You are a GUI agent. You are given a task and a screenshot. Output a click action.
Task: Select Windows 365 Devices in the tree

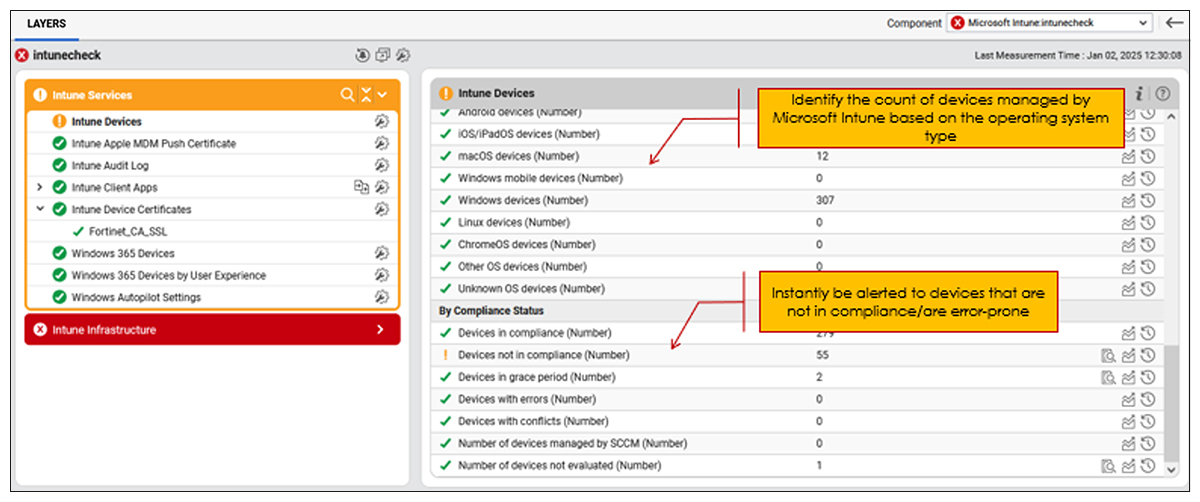click(123, 253)
